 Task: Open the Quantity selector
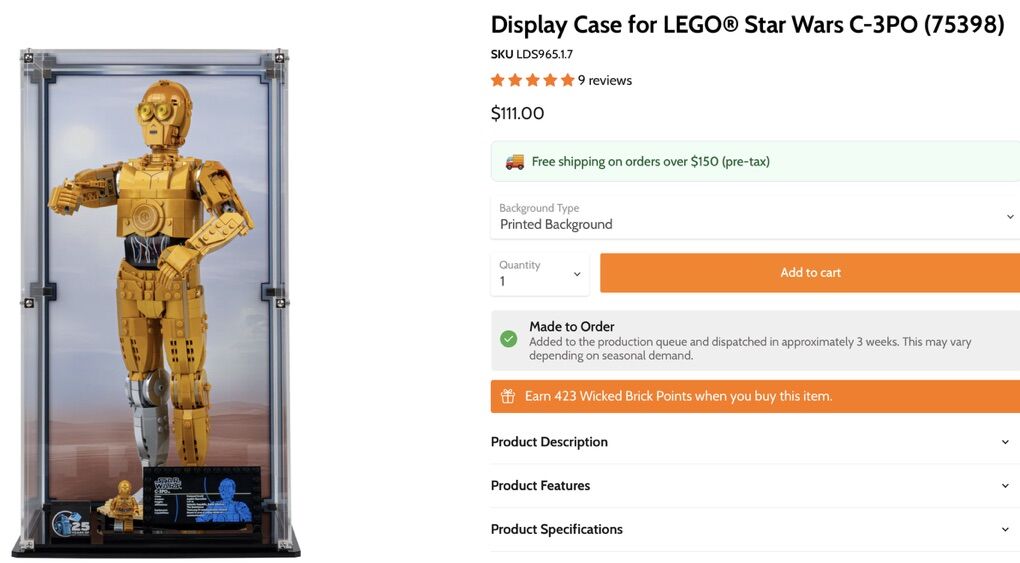[x=540, y=273]
